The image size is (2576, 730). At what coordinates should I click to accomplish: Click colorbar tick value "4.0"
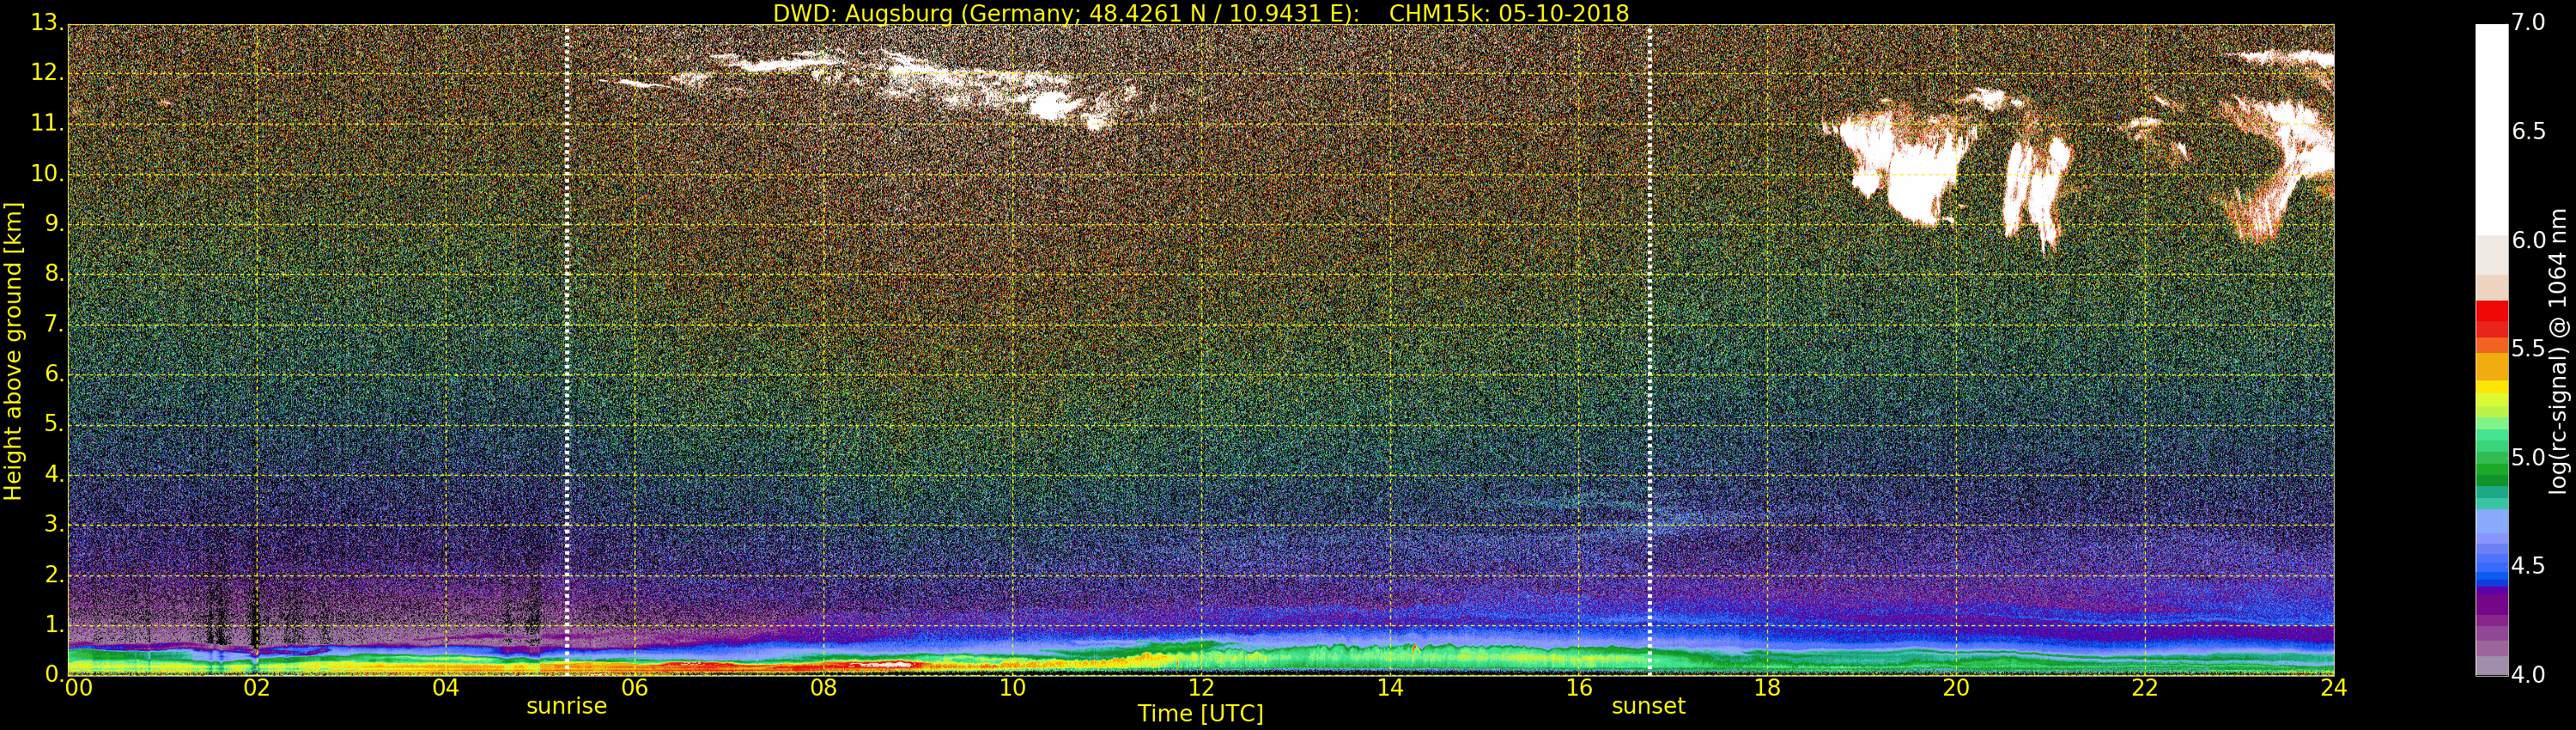pyautogui.click(x=2529, y=675)
